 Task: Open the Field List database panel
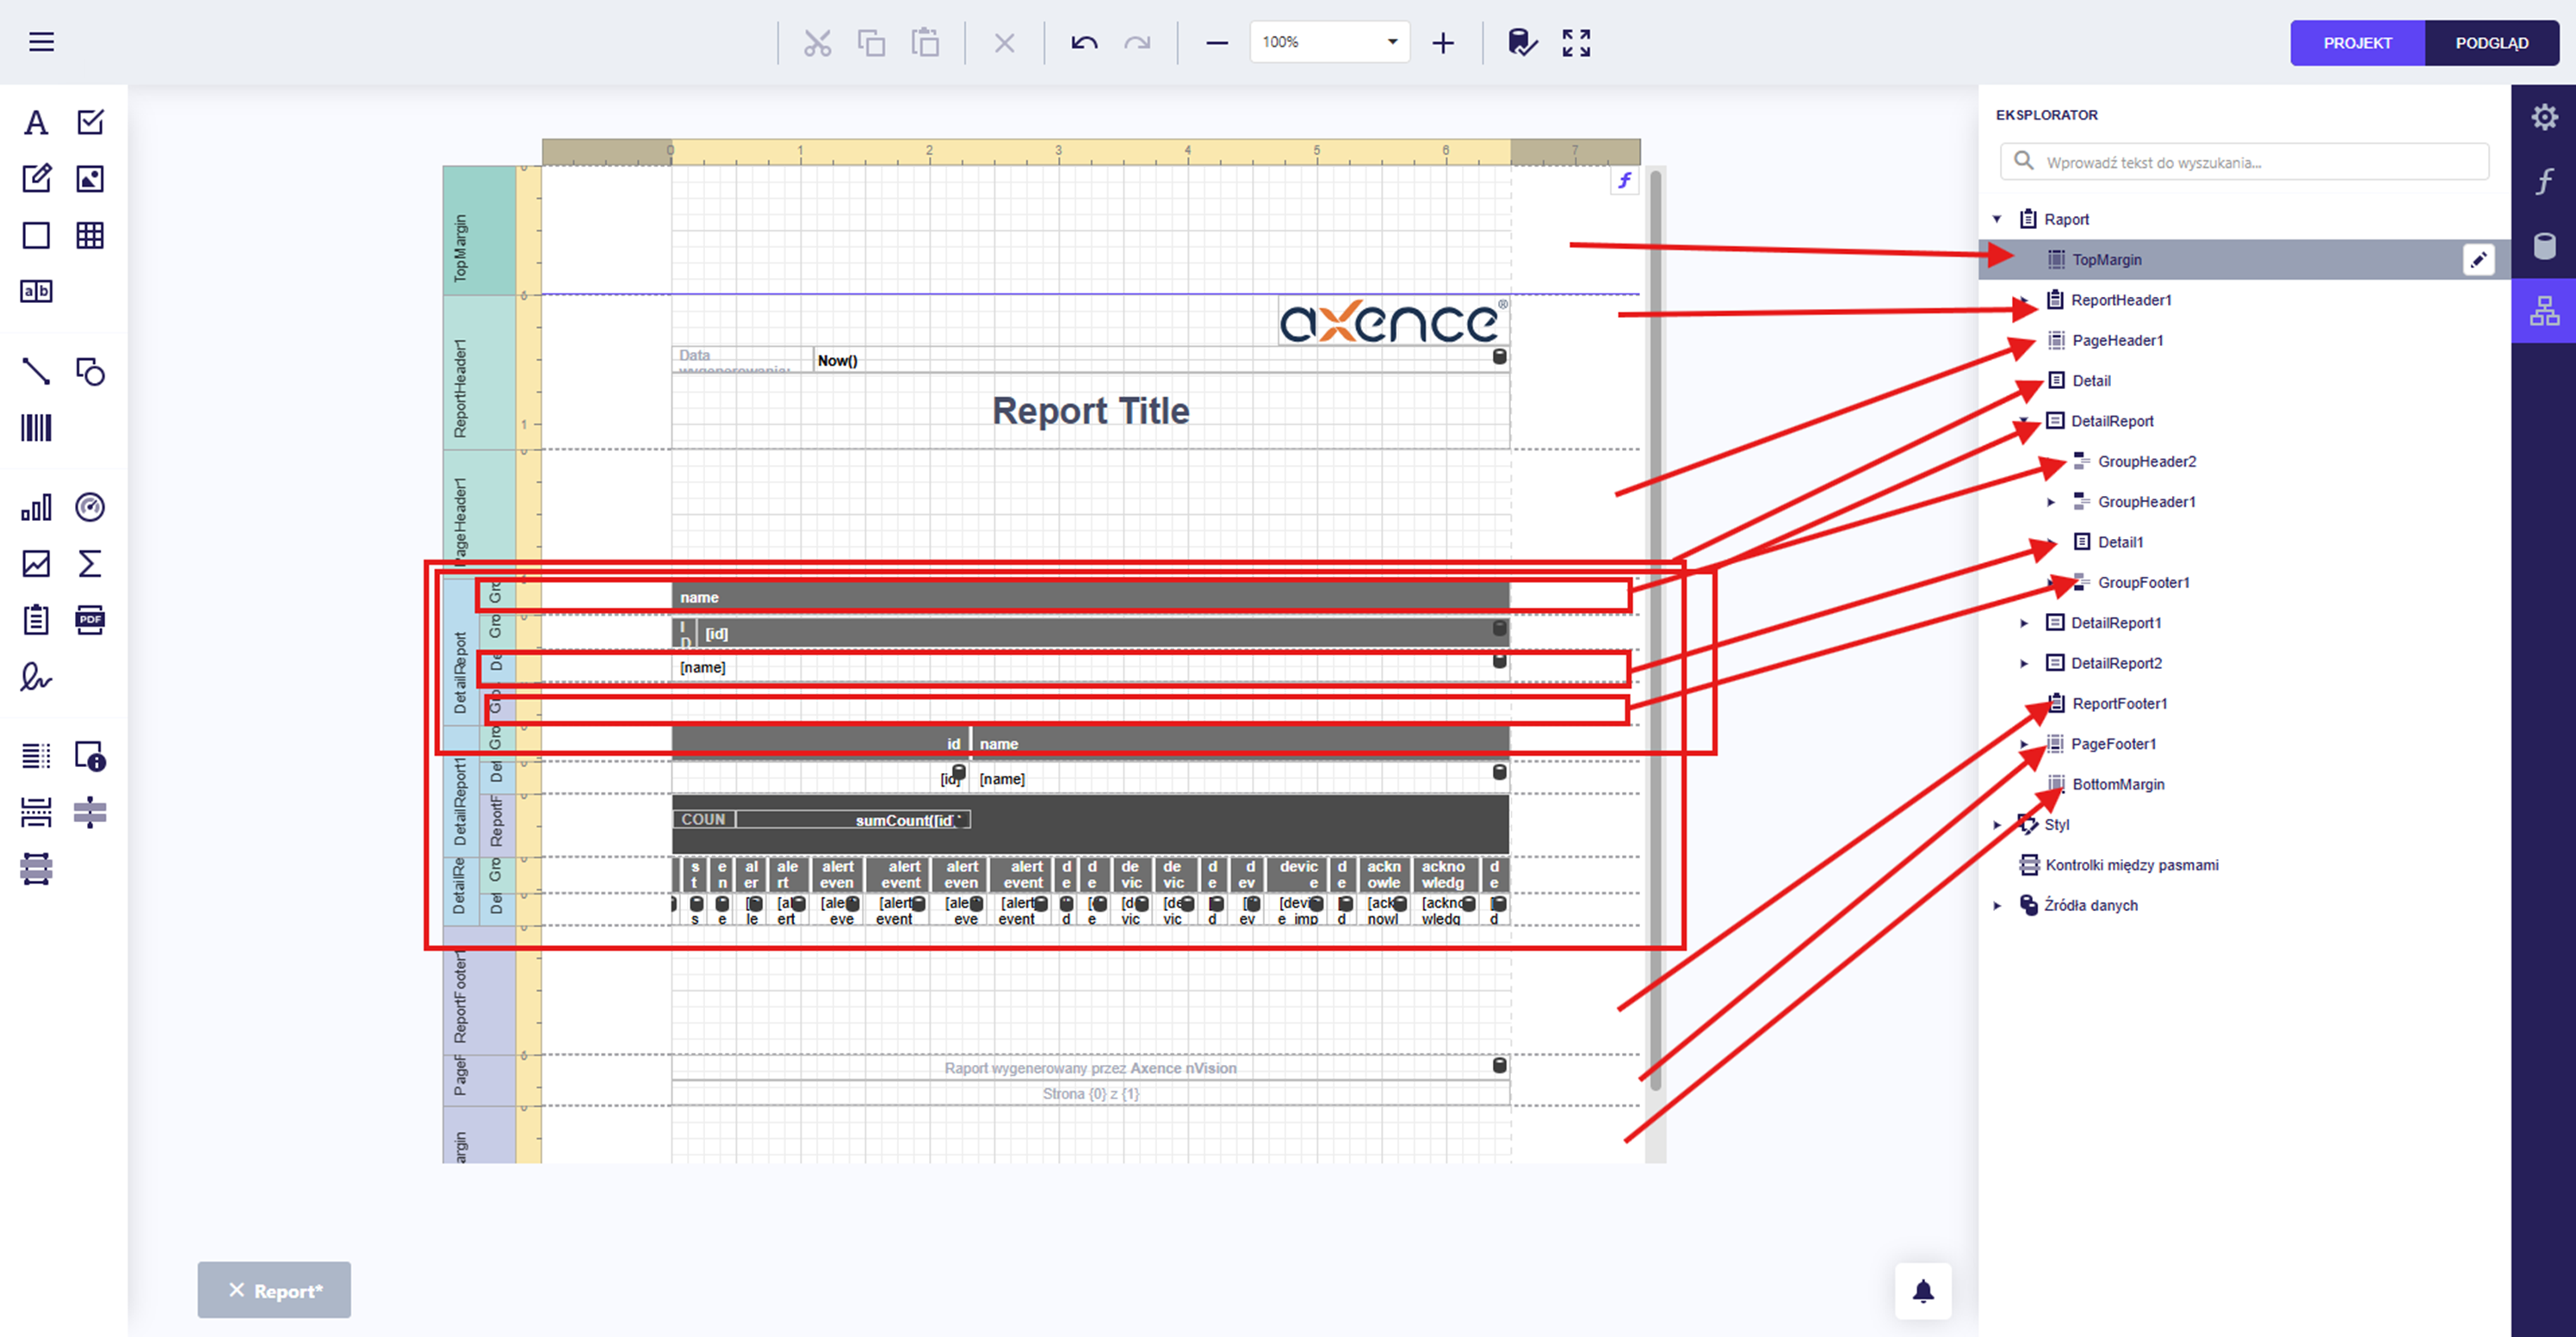pyautogui.click(x=2543, y=246)
